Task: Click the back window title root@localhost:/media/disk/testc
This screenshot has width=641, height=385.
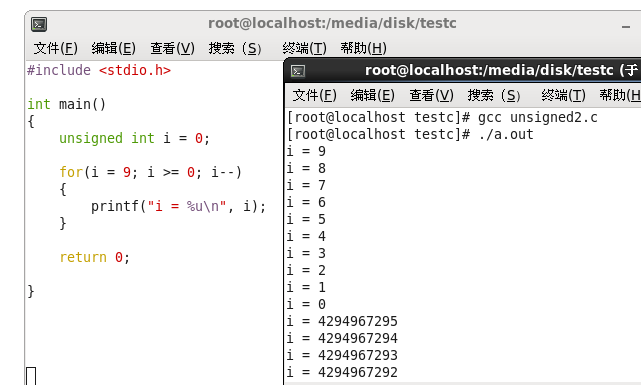Action: (x=332, y=23)
